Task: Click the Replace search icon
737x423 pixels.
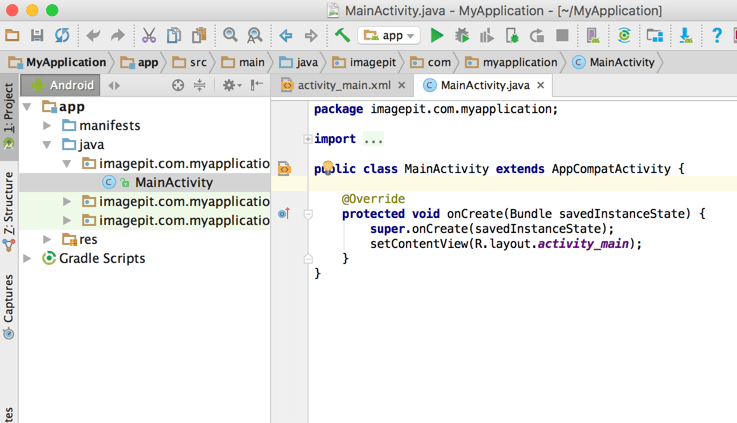Action: pos(255,35)
